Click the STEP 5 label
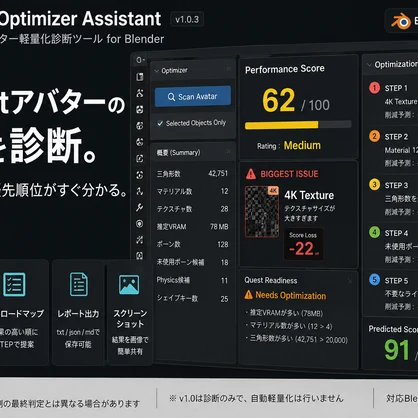The height and width of the screenshot is (418, 418). tap(396, 281)
